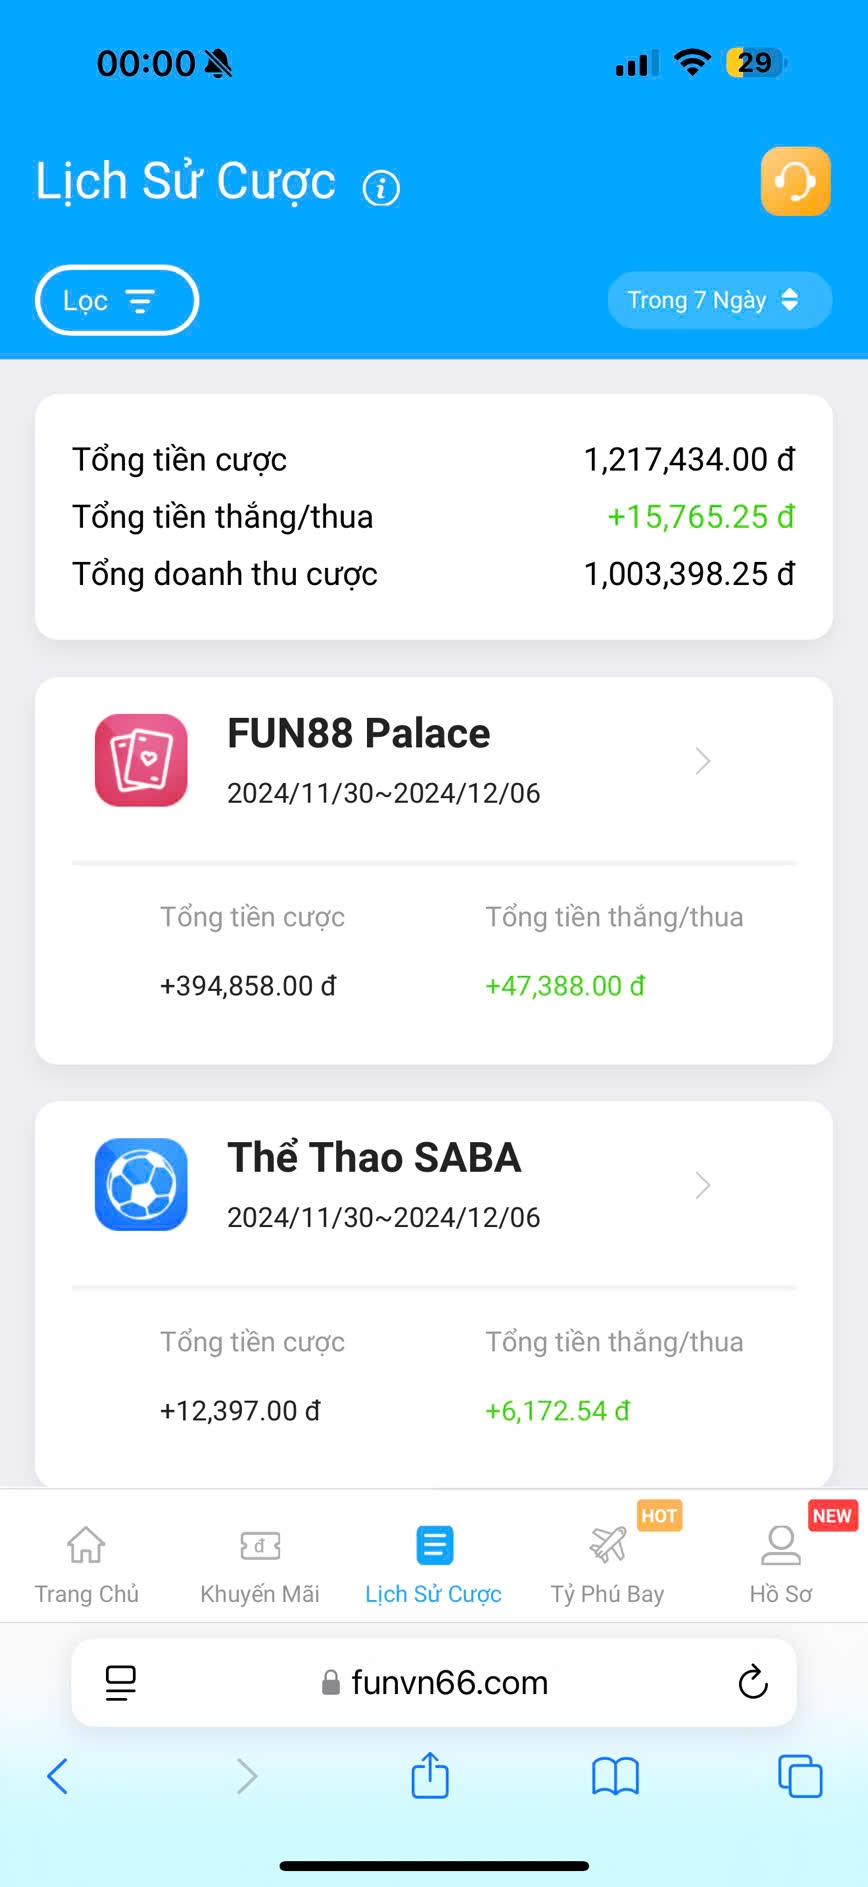868x1887 pixels.
Task: Open Safari bookmarks book icon
Action: coord(615,1776)
